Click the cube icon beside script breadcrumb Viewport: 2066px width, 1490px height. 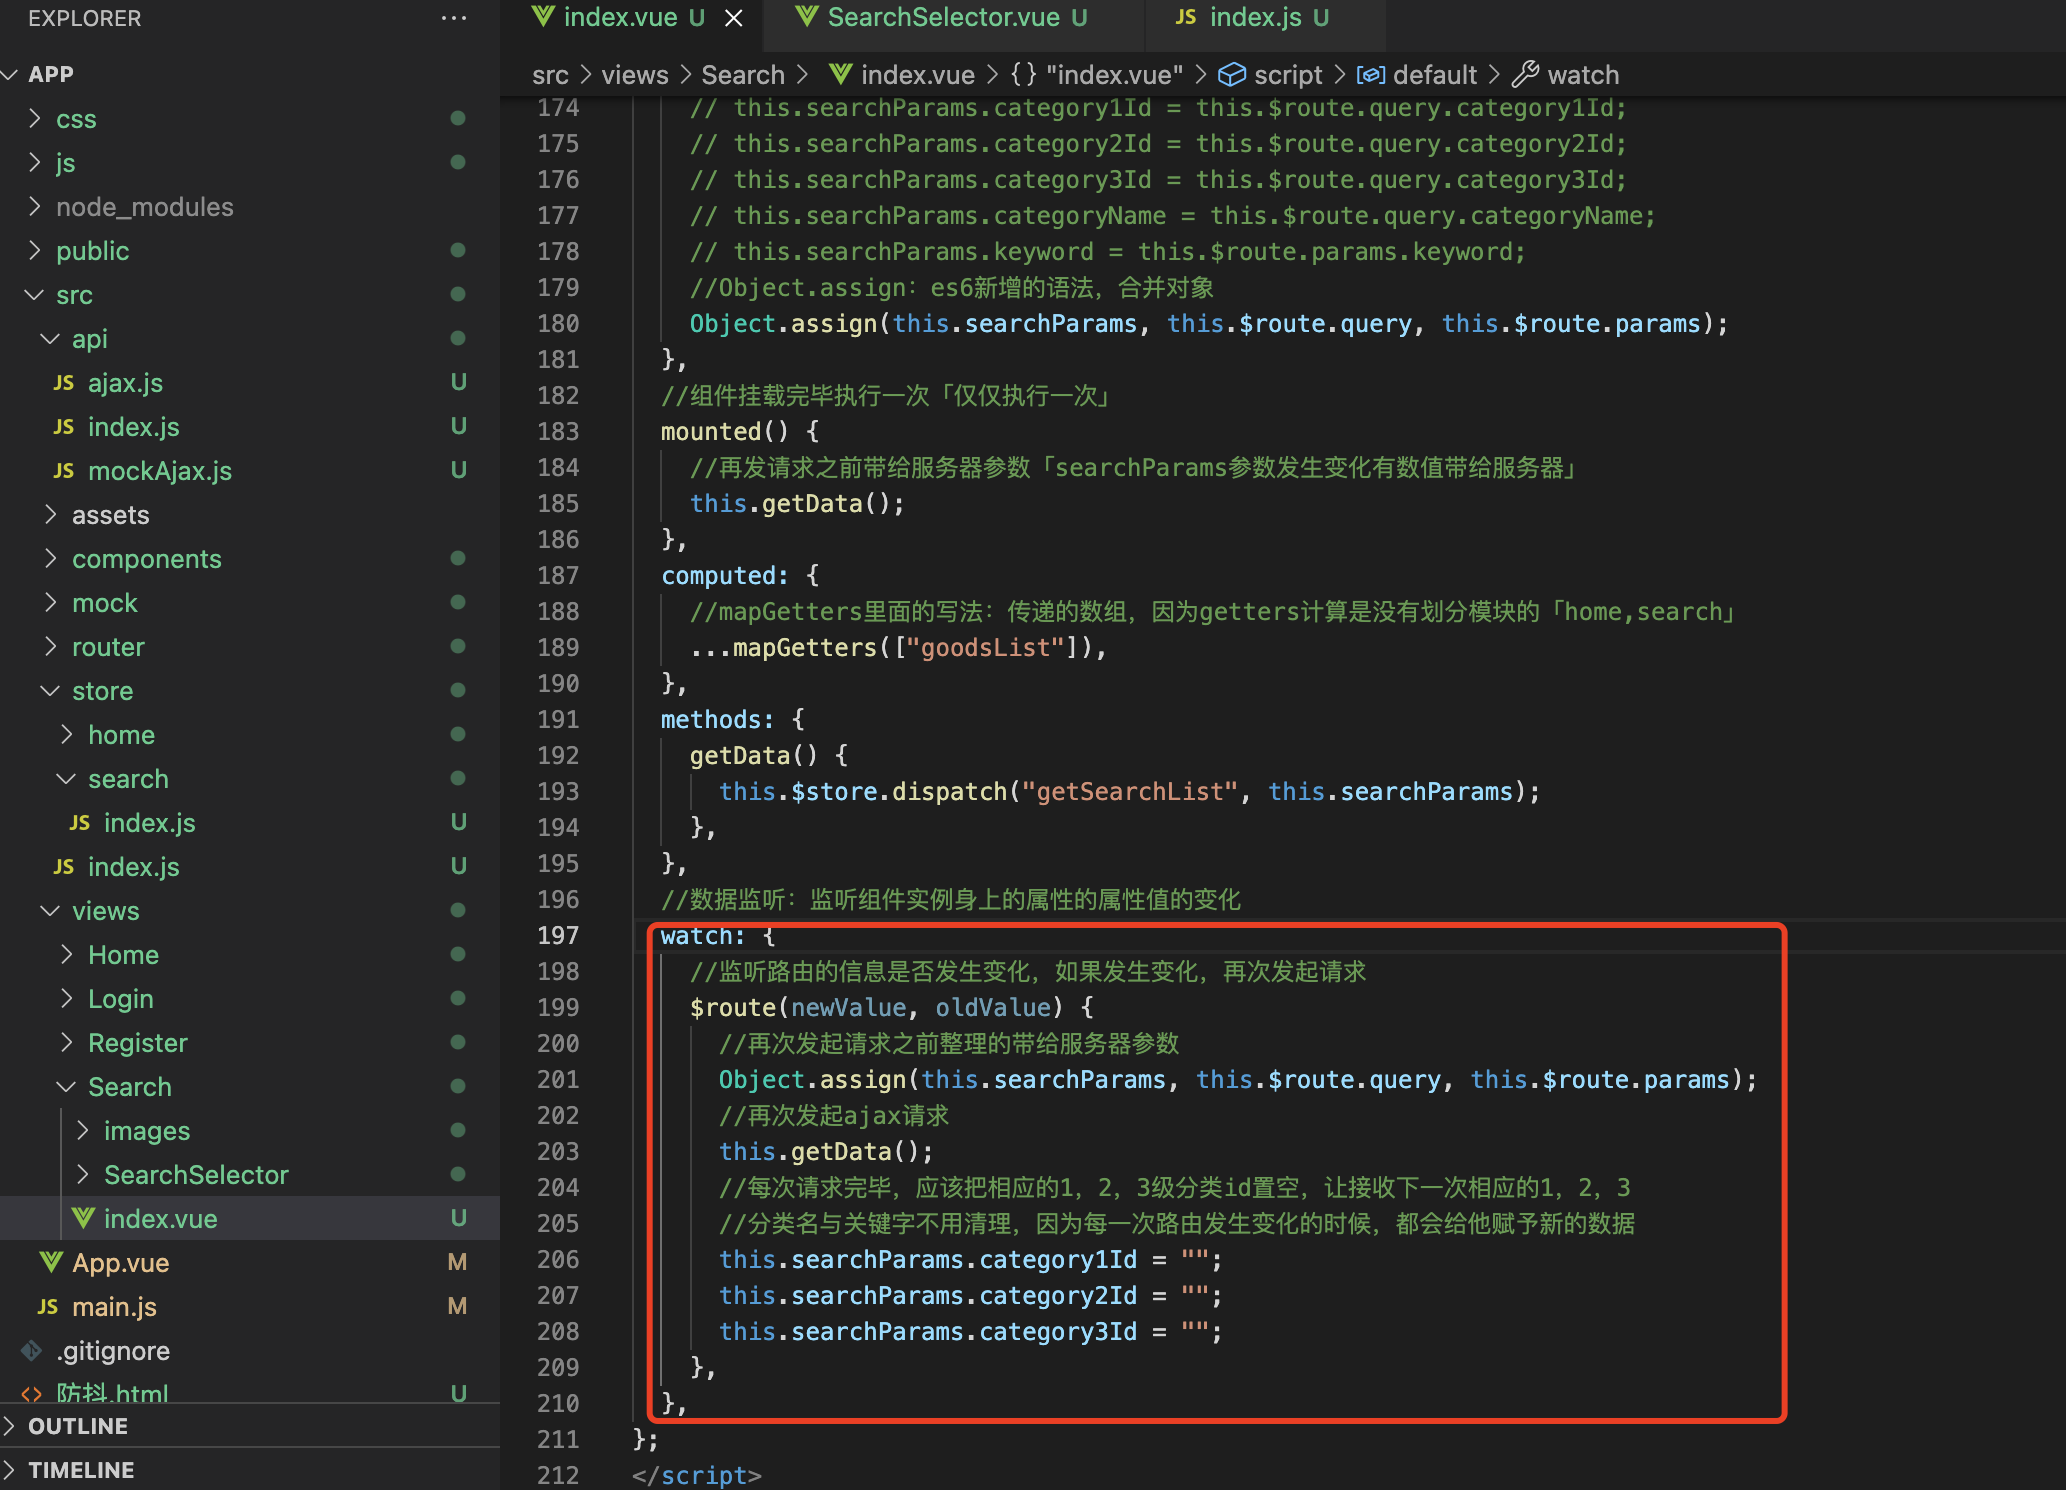click(1232, 74)
